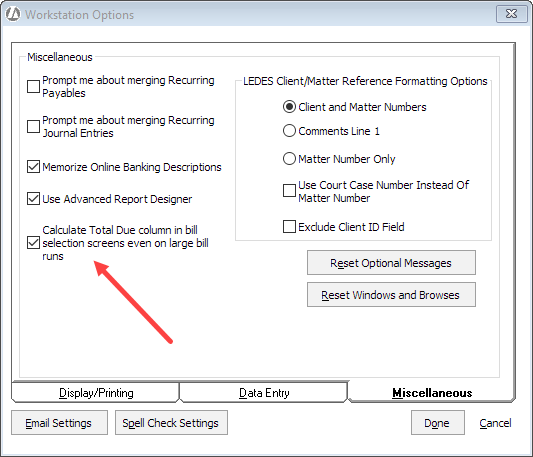Enable prompt about merging Recurring Journal Entries
Image resolution: width=533 pixels, height=457 pixels.
pyautogui.click(x=33, y=126)
